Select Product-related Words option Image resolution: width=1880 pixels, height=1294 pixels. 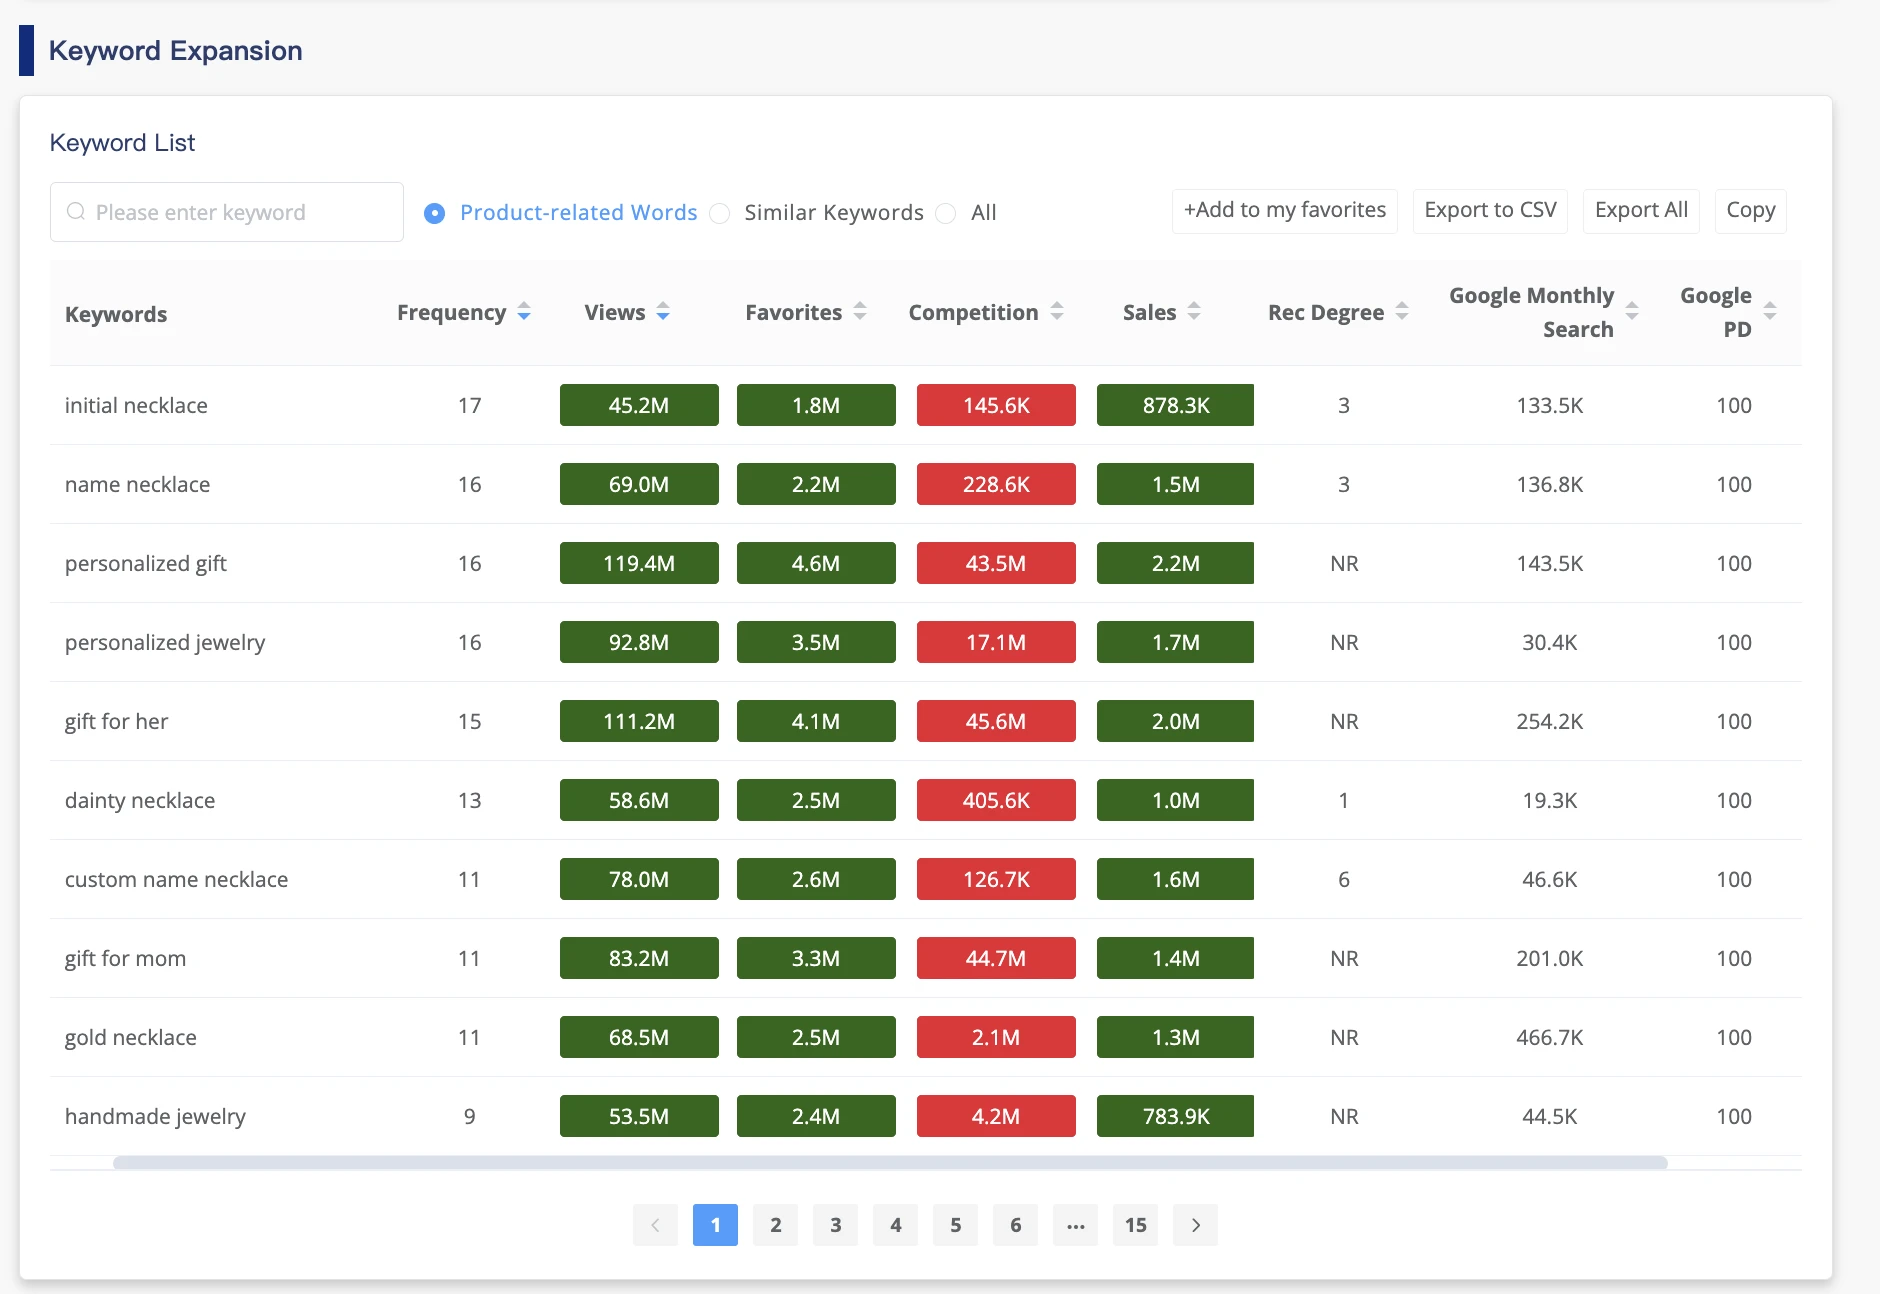click(434, 213)
